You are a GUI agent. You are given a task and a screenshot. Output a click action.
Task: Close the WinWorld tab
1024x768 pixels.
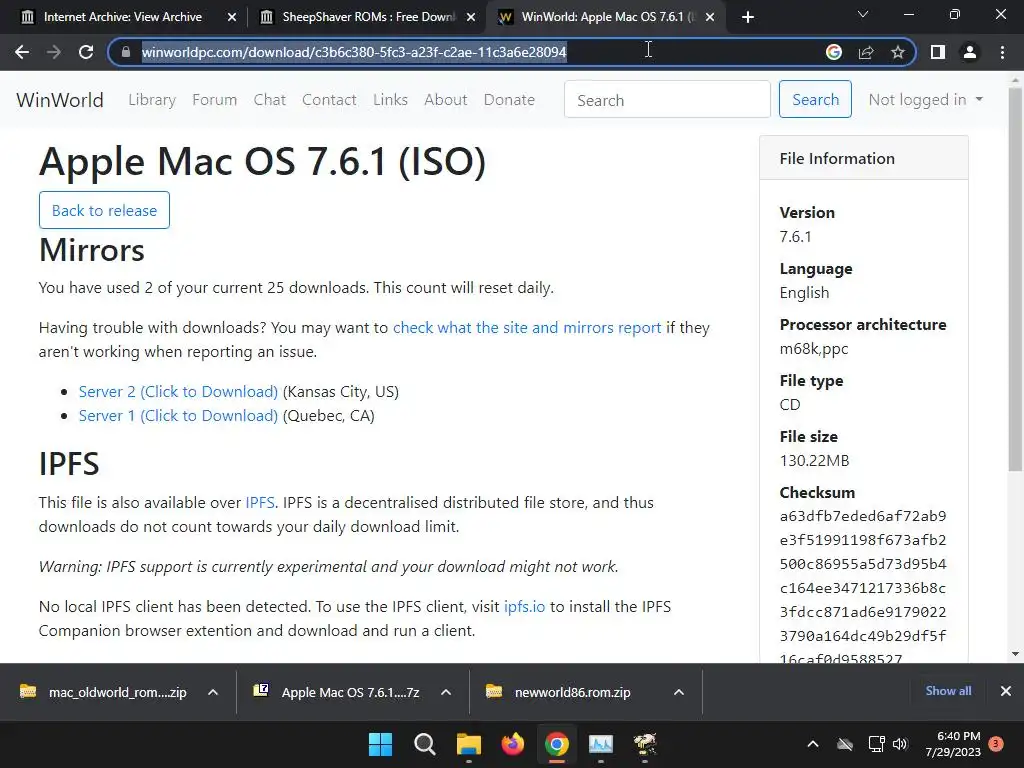coord(710,17)
